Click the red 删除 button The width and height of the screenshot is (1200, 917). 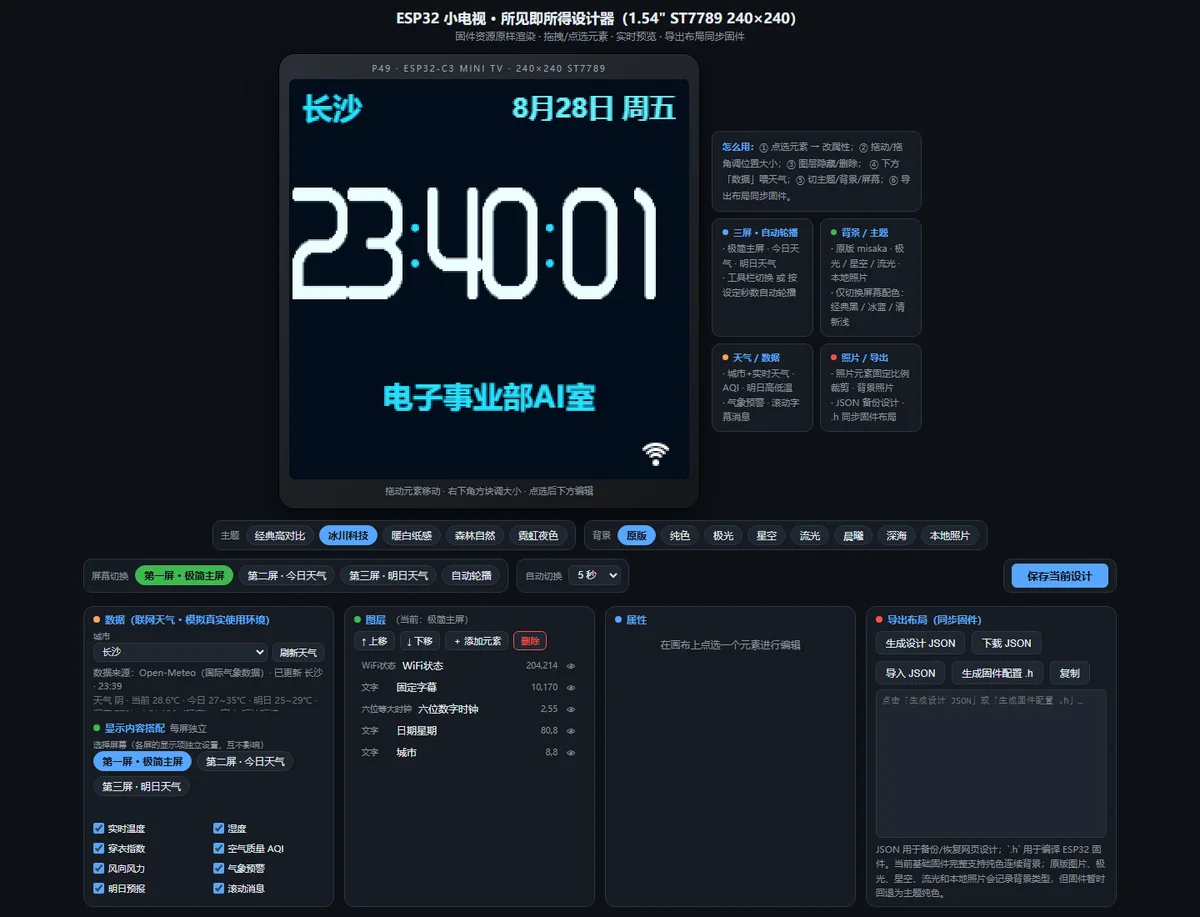pos(530,641)
